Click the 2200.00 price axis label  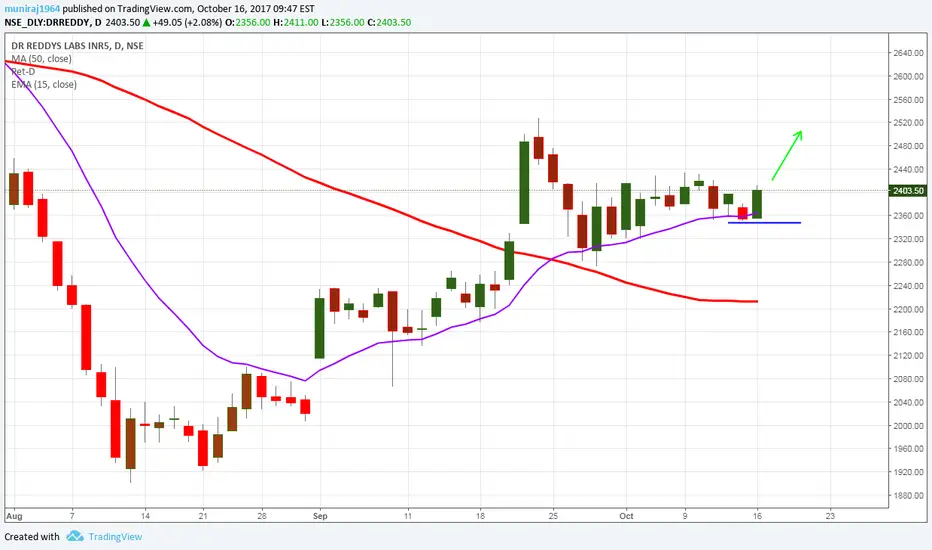click(909, 309)
